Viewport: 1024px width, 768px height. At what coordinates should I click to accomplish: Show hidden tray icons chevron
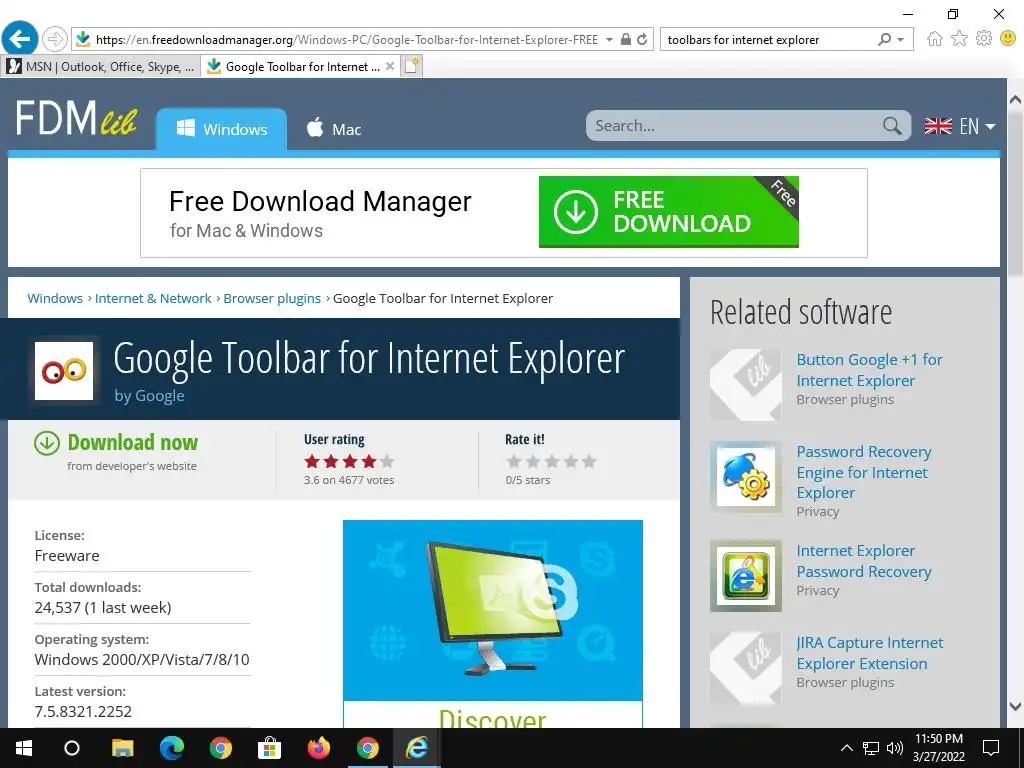pos(846,748)
